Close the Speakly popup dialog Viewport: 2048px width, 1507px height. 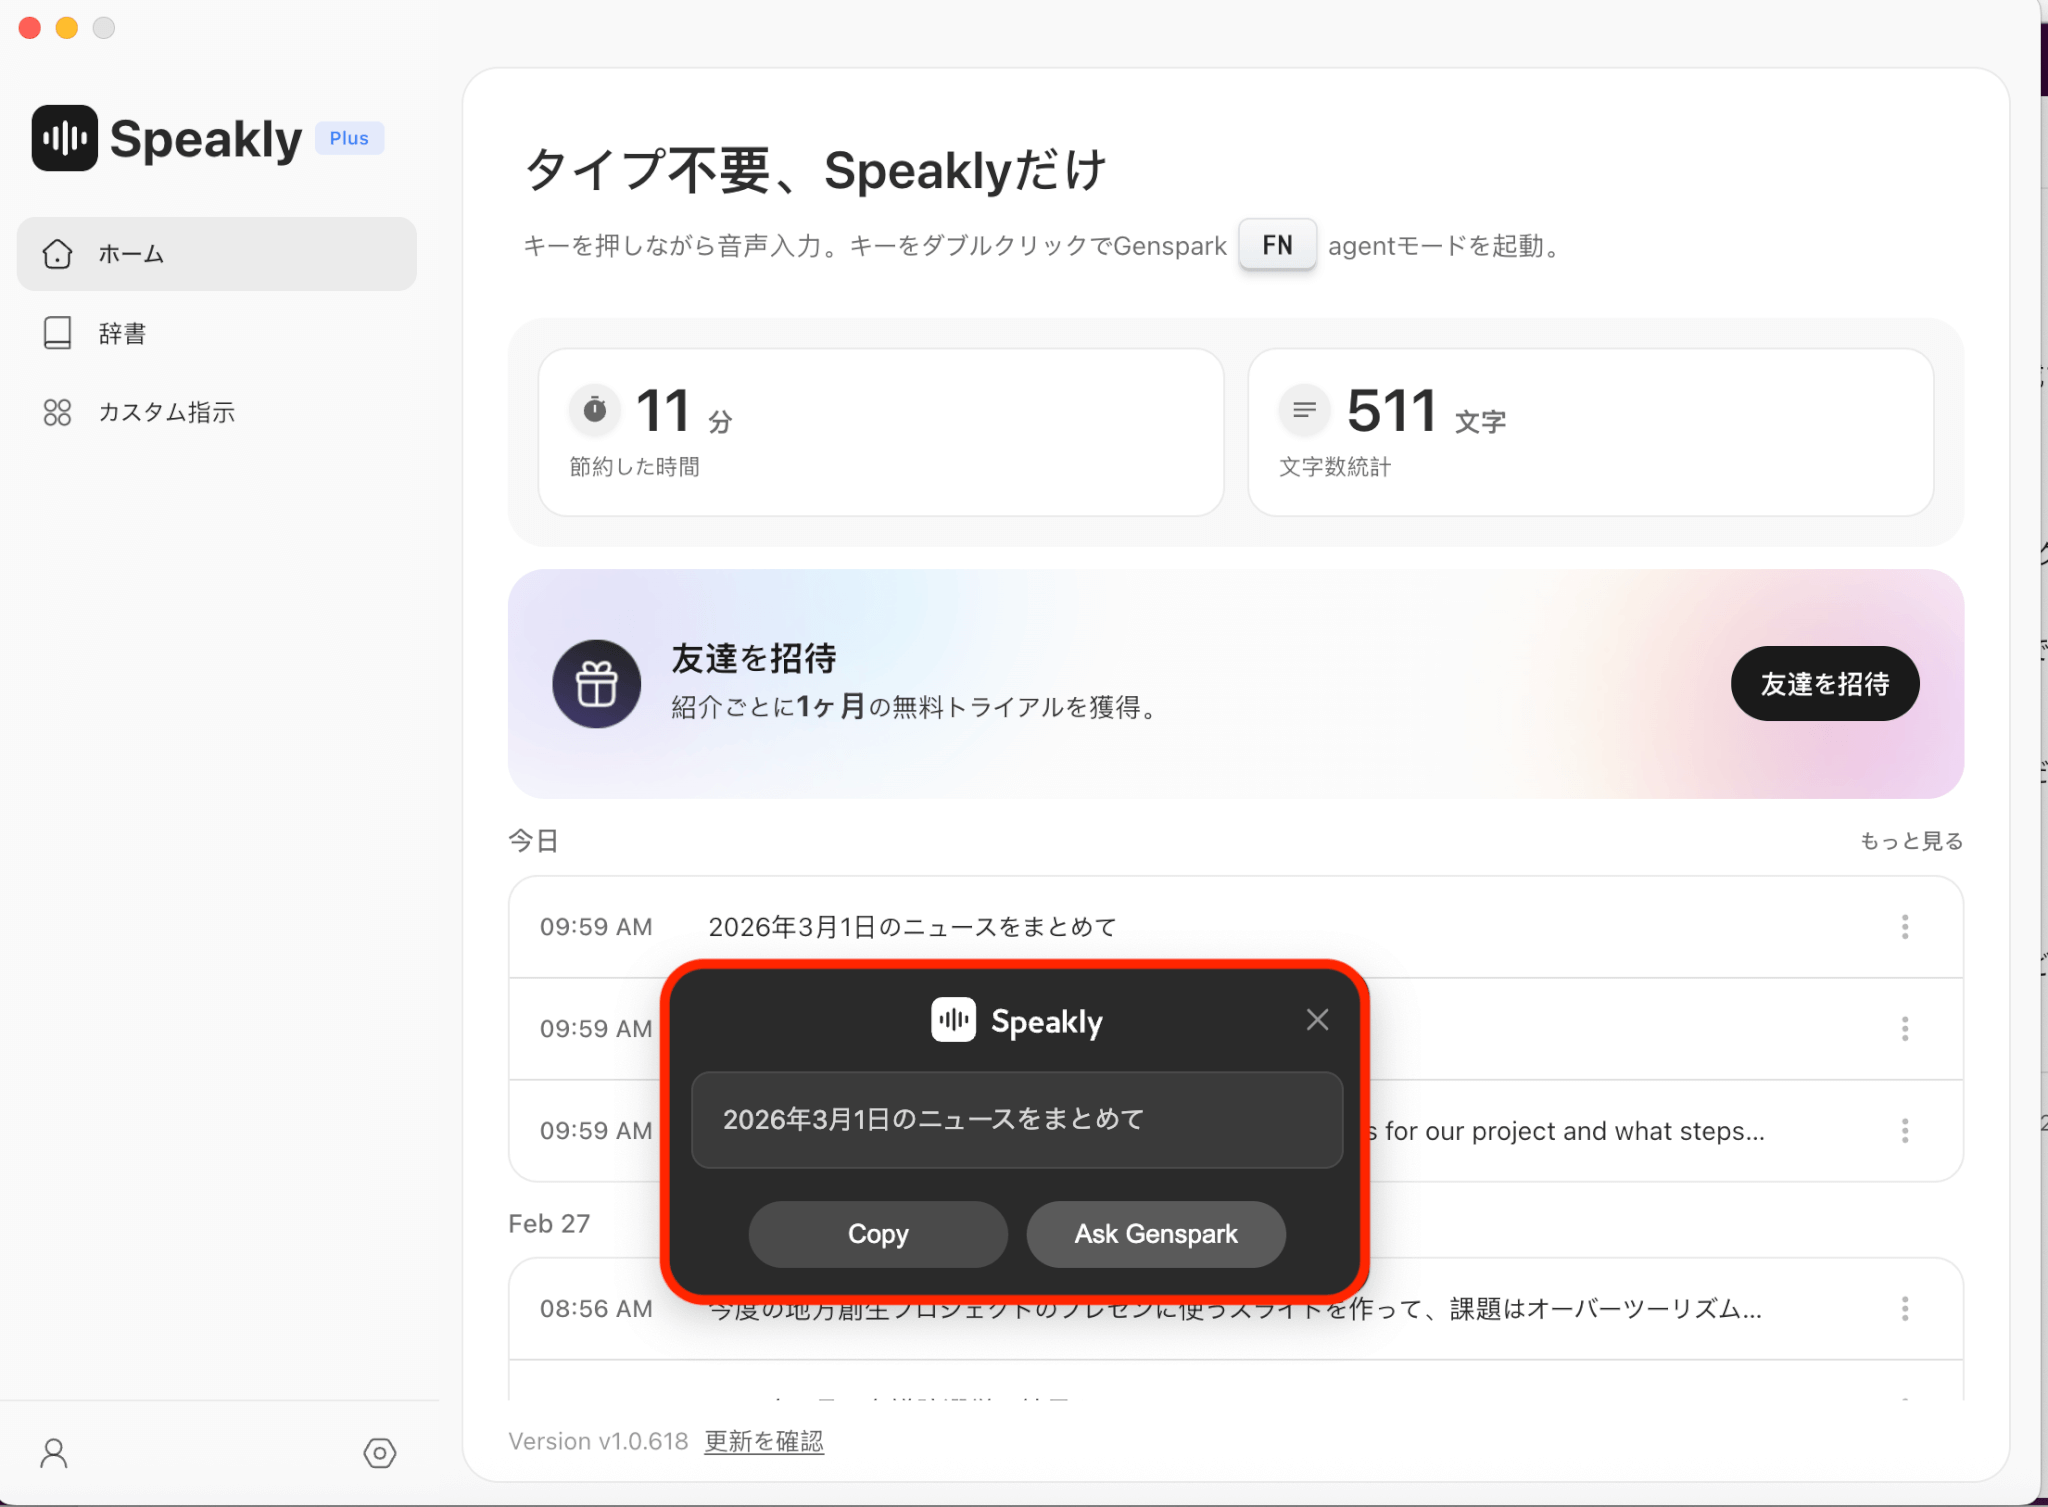[1317, 1019]
